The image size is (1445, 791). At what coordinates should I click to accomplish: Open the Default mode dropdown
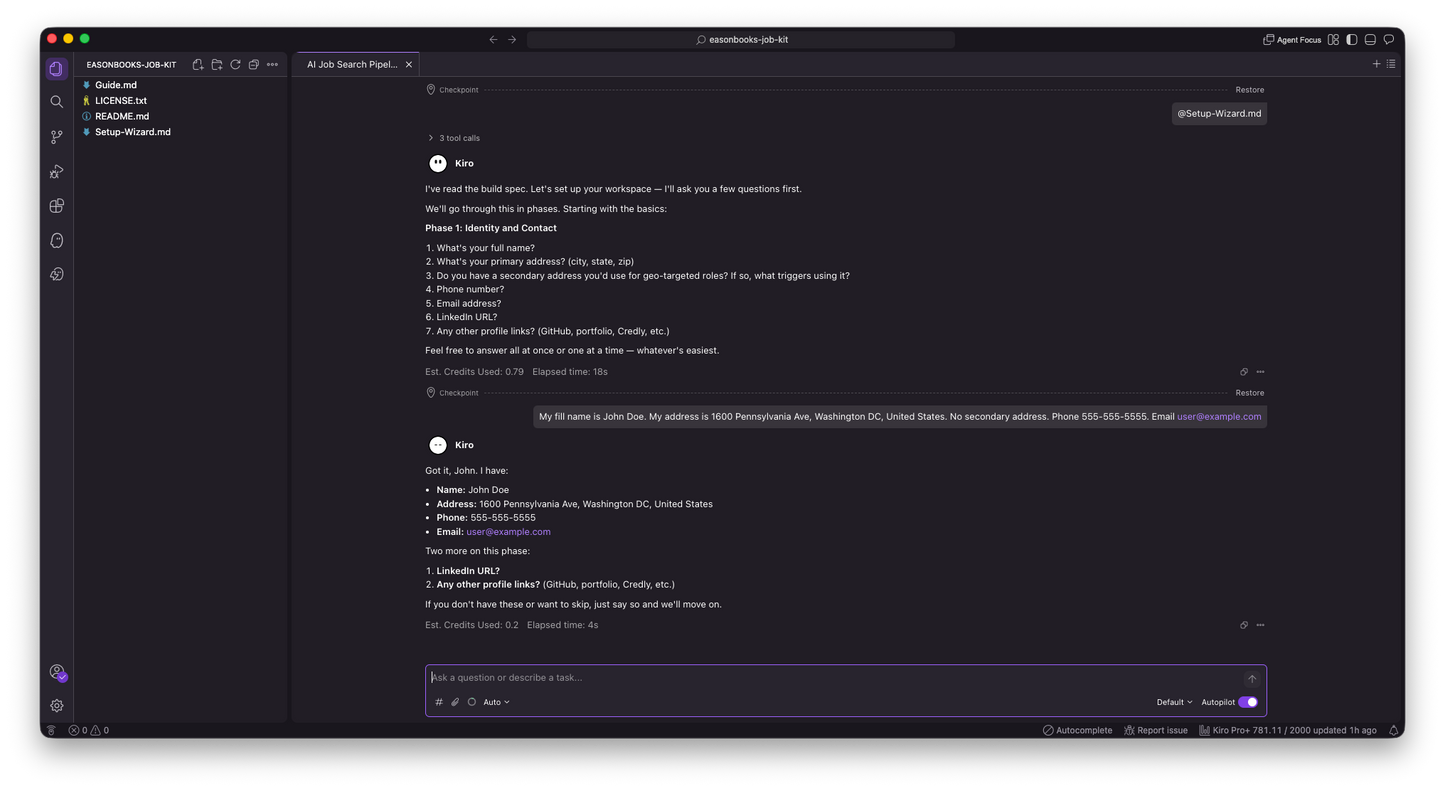1174,702
